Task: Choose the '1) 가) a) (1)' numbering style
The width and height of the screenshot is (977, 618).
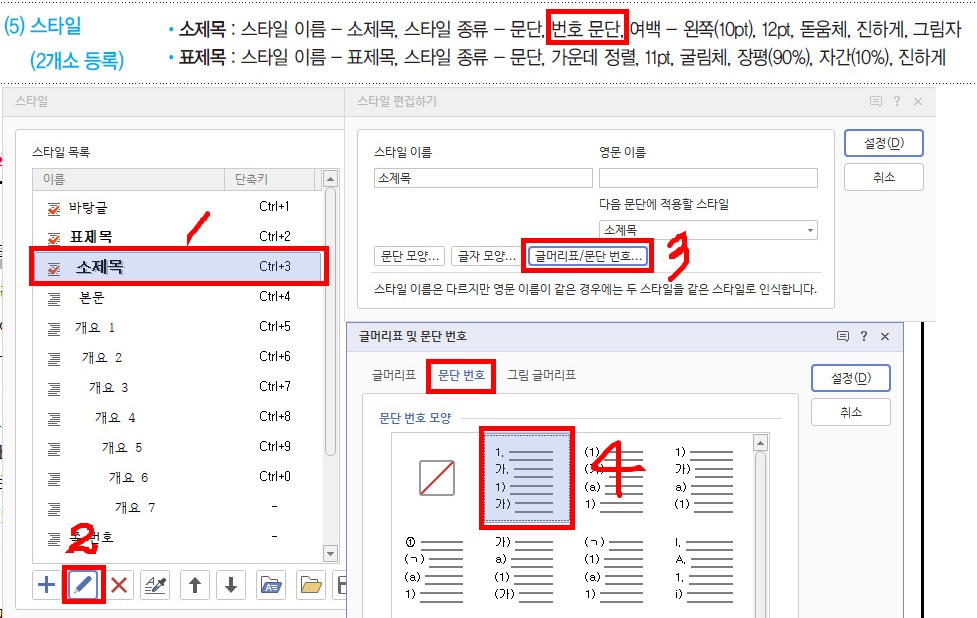Action: click(705, 478)
